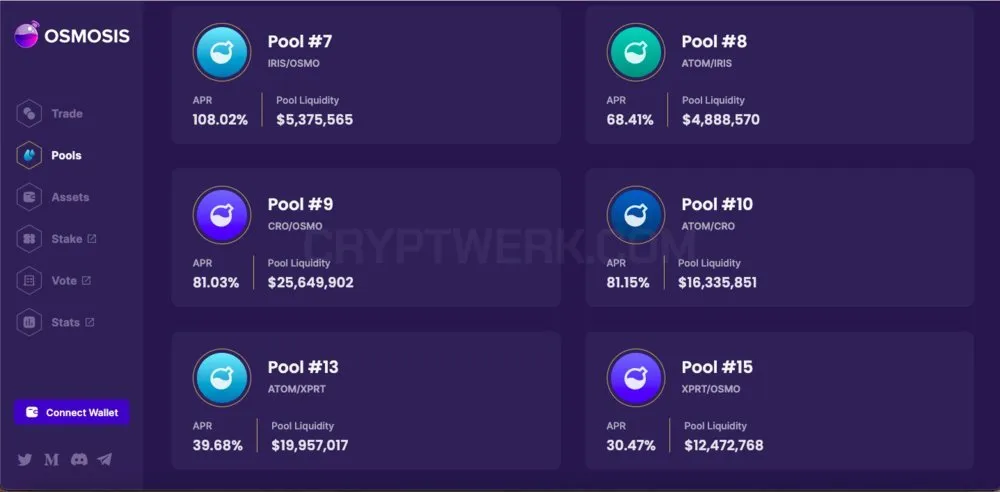Go to the Assets menu item

tap(70, 197)
